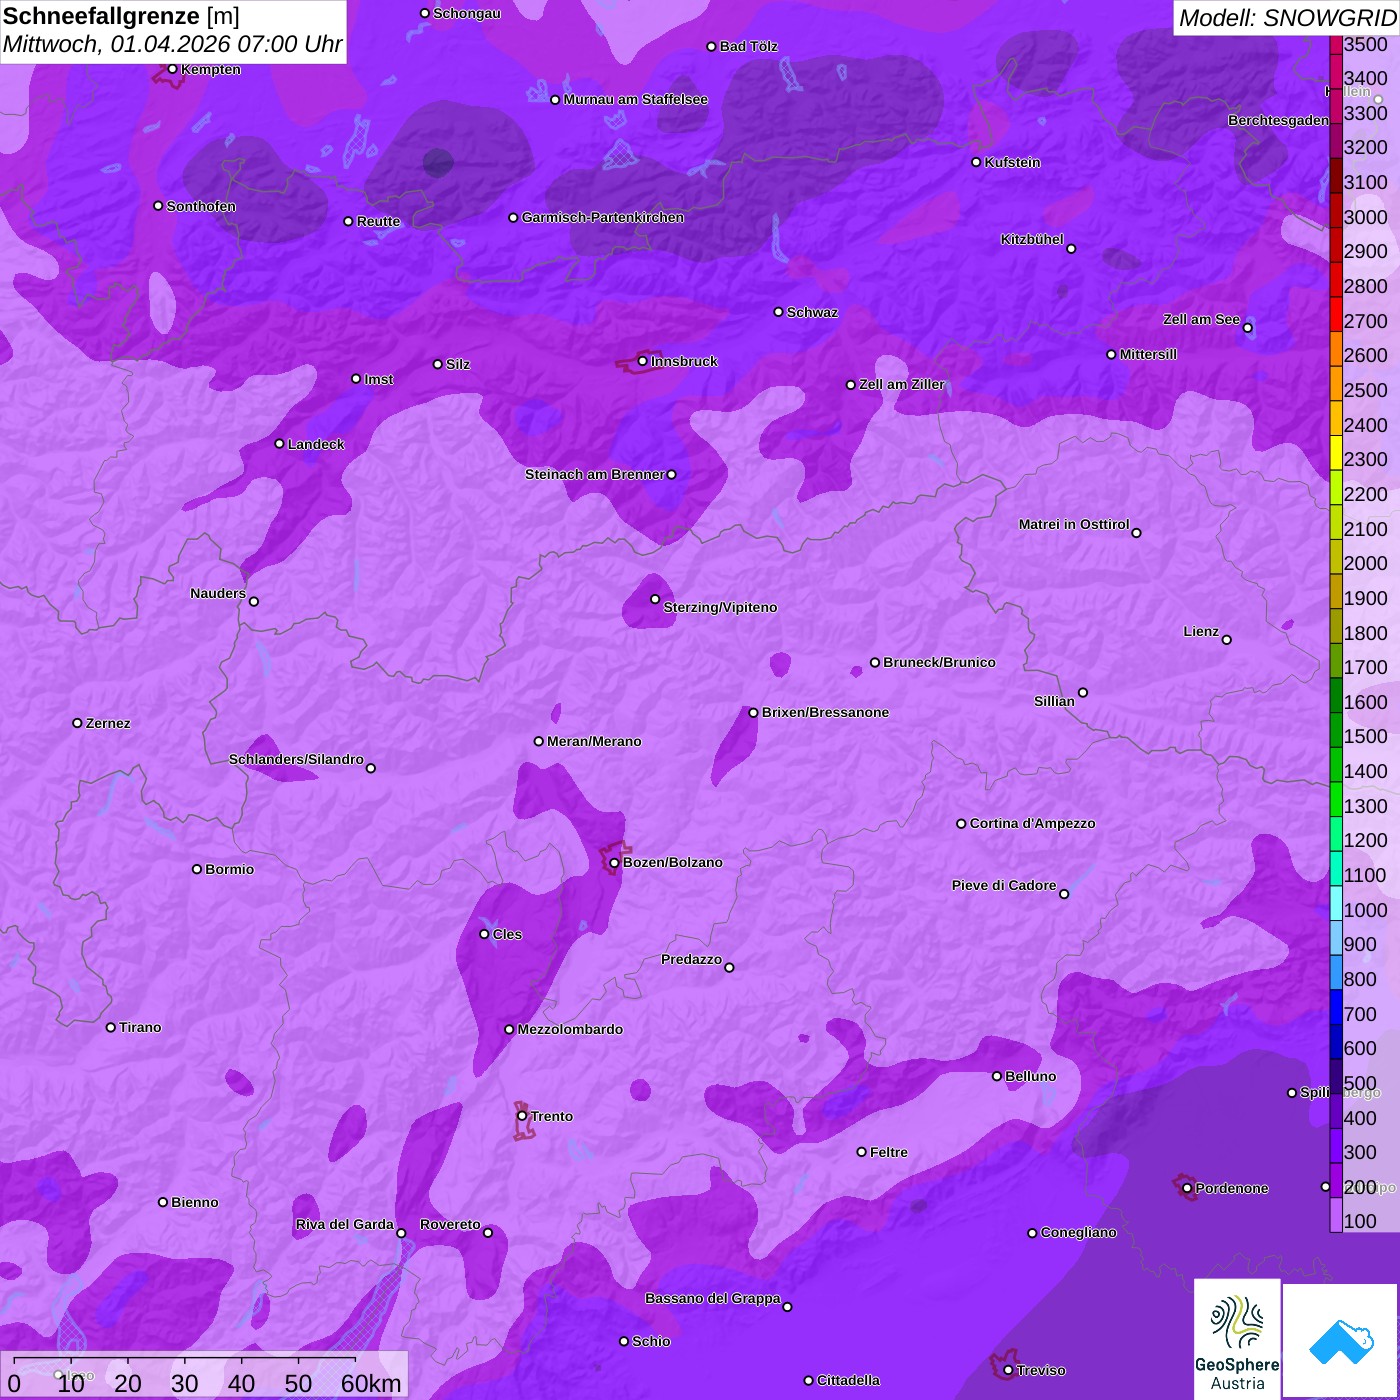Click the Kempten marker dot
The height and width of the screenshot is (1400, 1400).
(172, 69)
